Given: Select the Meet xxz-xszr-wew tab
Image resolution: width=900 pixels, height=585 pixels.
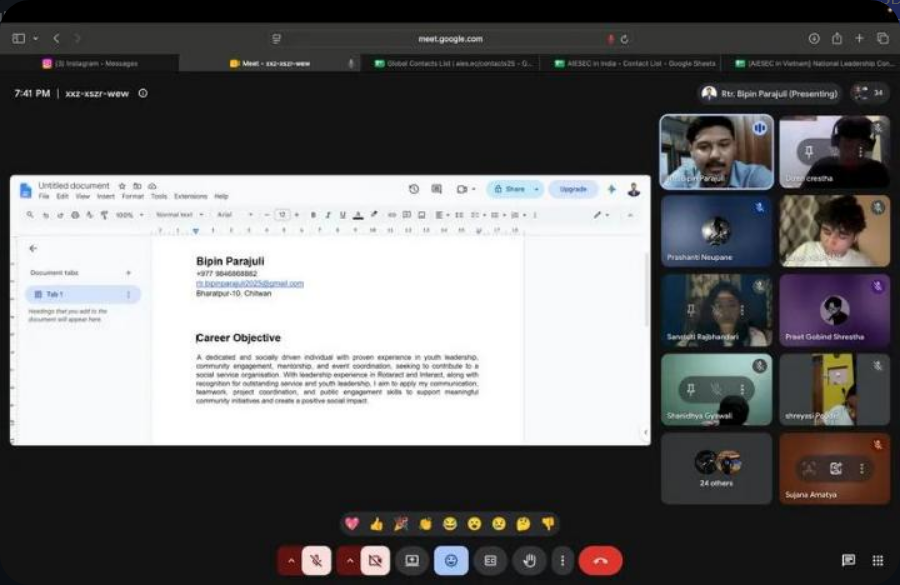Looking at the screenshot, I should [x=270, y=64].
